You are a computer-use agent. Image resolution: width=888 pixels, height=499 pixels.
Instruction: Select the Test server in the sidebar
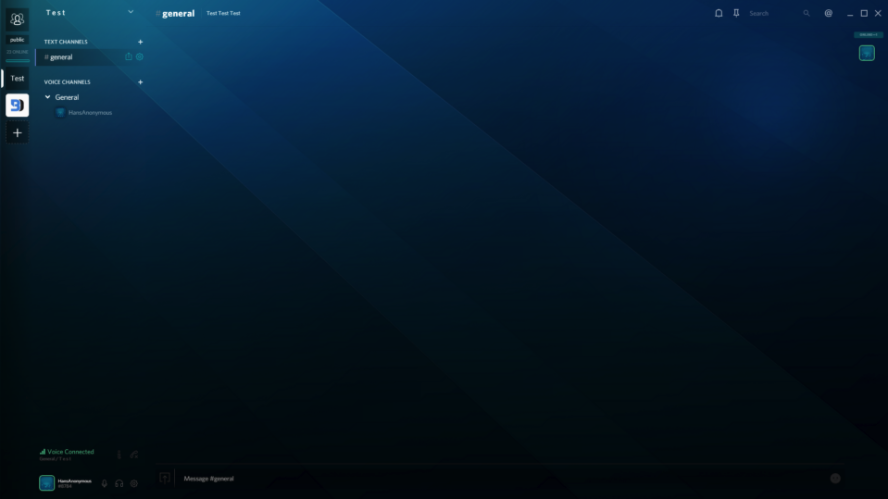[x=17, y=78]
